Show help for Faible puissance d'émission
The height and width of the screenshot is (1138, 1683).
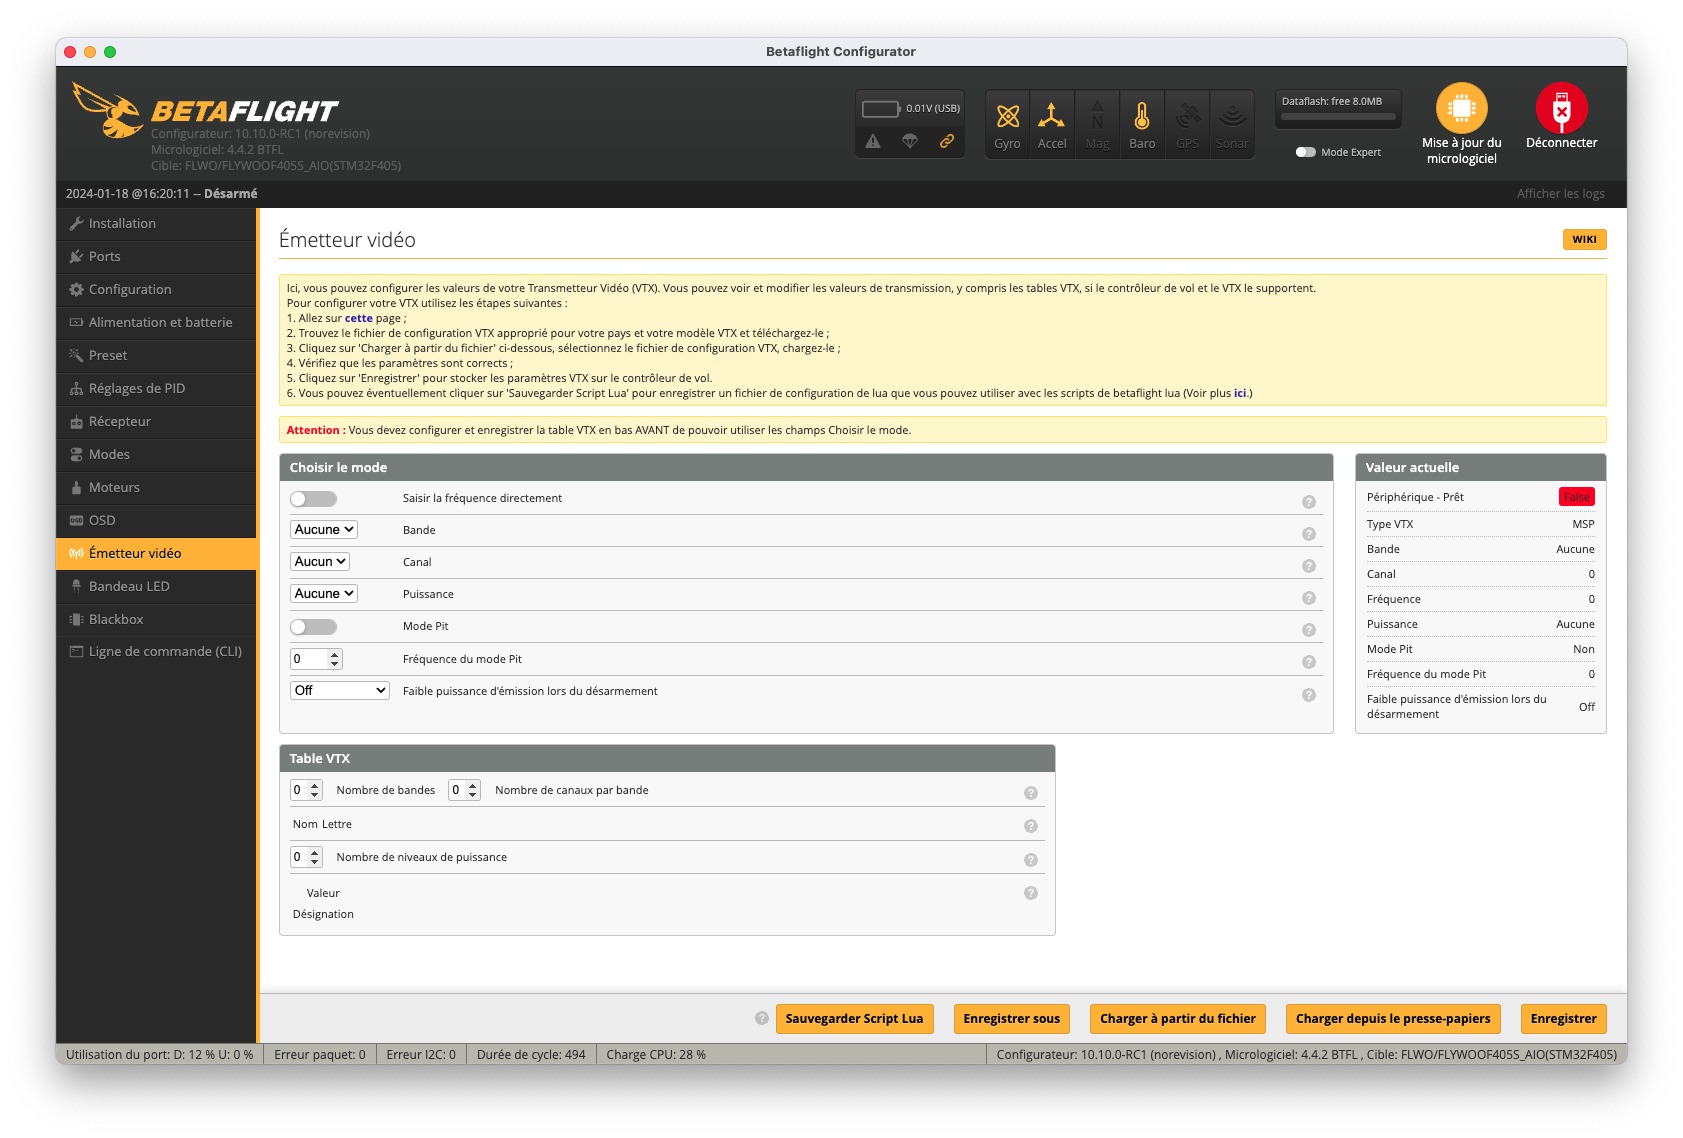pyautogui.click(x=1308, y=695)
